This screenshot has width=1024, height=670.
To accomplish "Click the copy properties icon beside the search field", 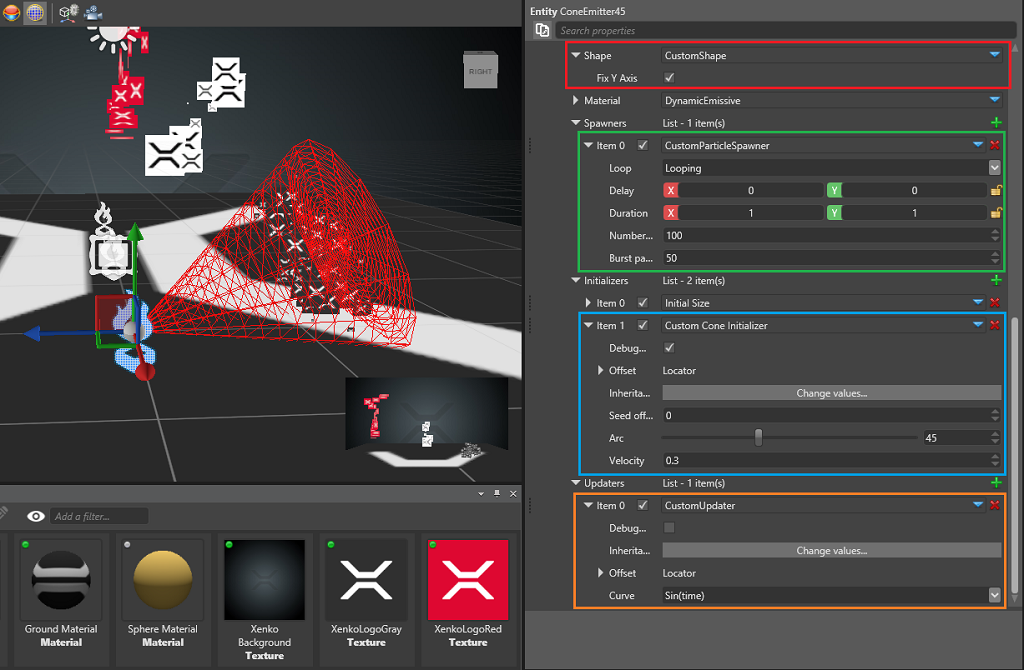I will tap(541, 30).
